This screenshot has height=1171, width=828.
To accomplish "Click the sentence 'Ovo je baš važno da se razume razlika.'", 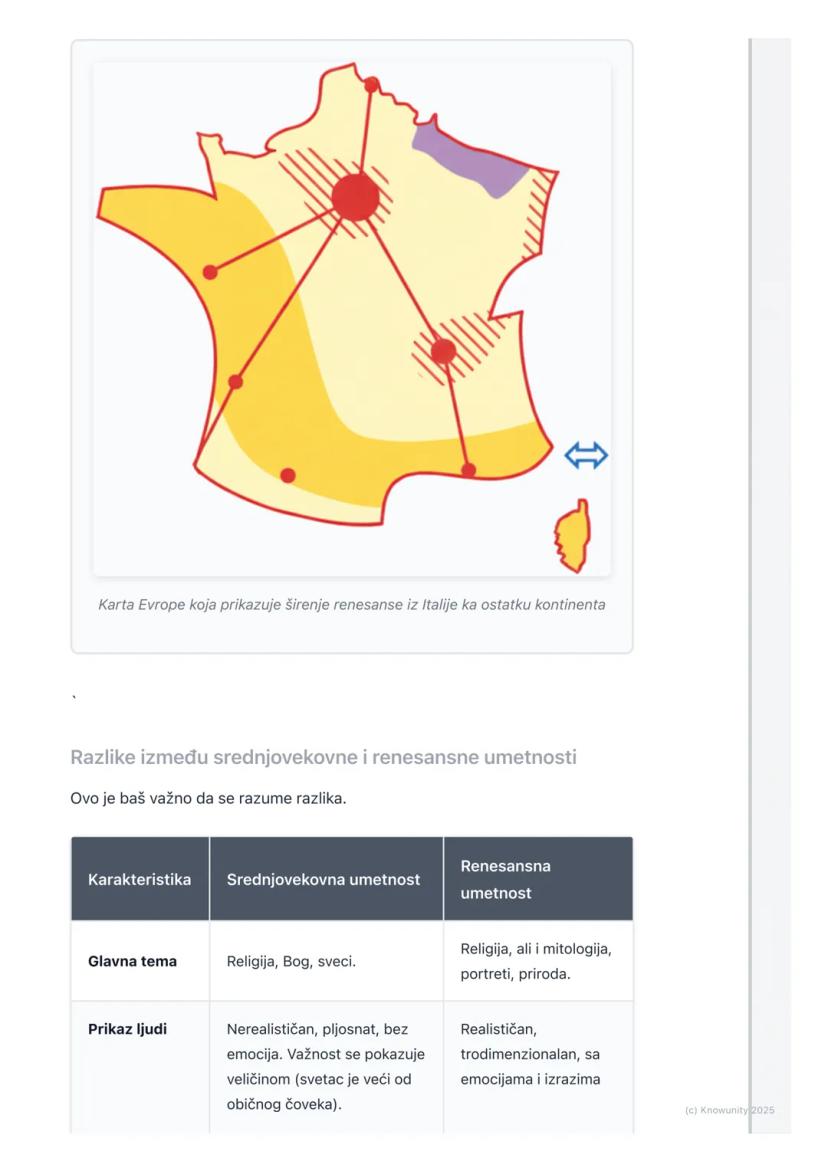I will 208,799.
